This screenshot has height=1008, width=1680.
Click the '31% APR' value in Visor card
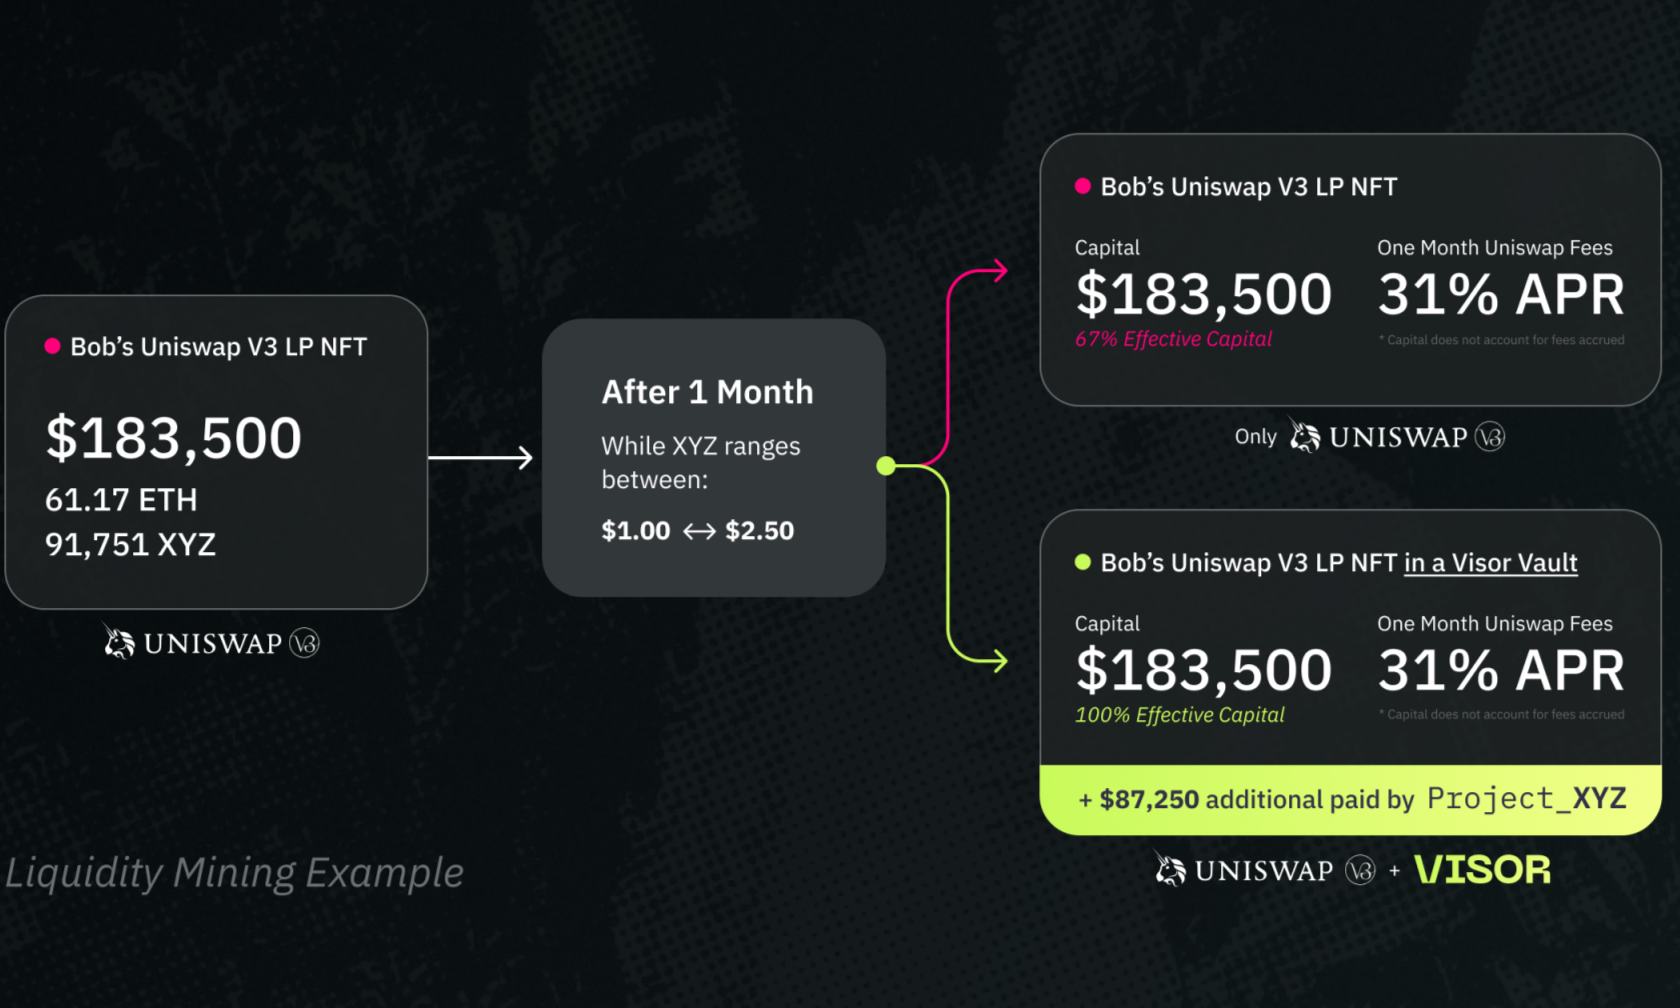point(1501,670)
